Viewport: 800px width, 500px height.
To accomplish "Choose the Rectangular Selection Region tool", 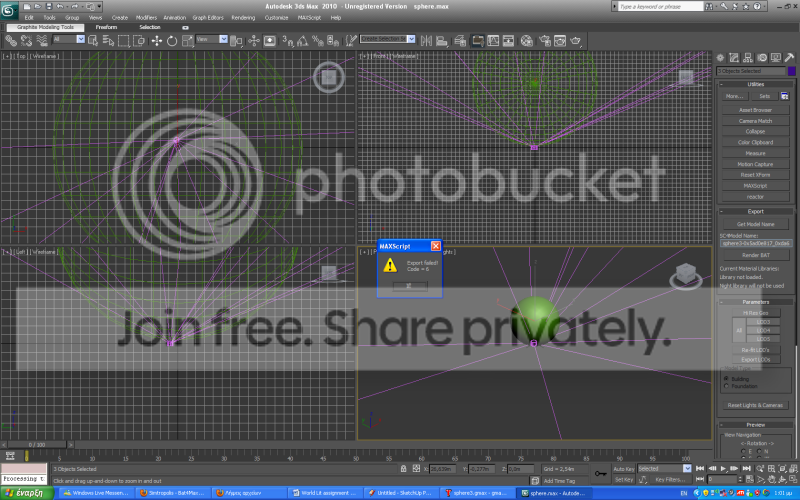I will pyautogui.click(x=123, y=40).
